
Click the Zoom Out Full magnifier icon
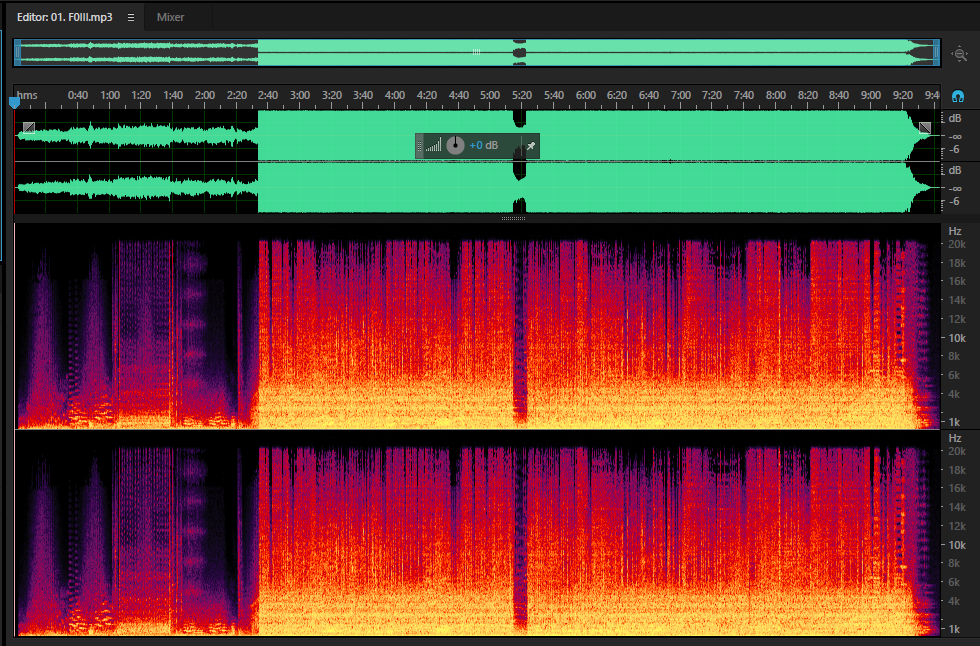959,54
